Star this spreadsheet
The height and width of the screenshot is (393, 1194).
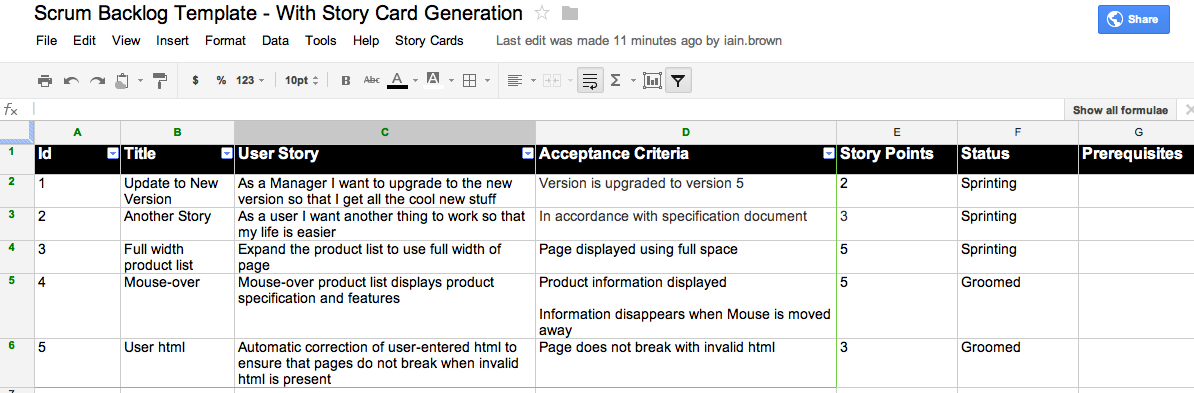(x=542, y=14)
